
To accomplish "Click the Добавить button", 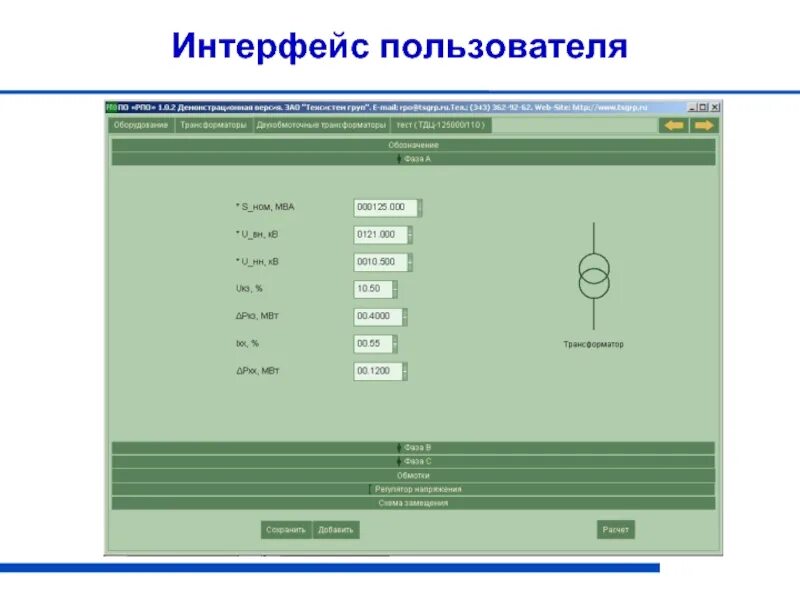I will coord(336,530).
